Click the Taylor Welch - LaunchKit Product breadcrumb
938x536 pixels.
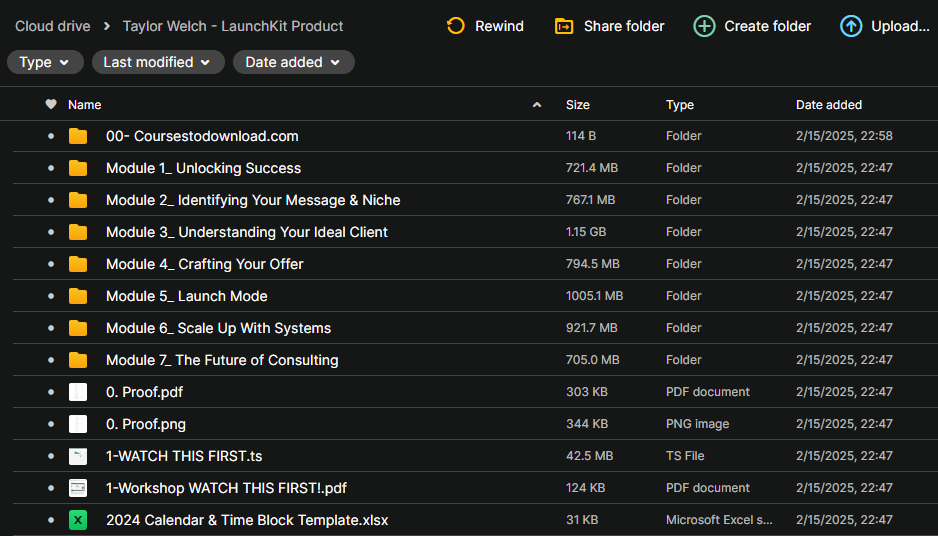pos(233,26)
